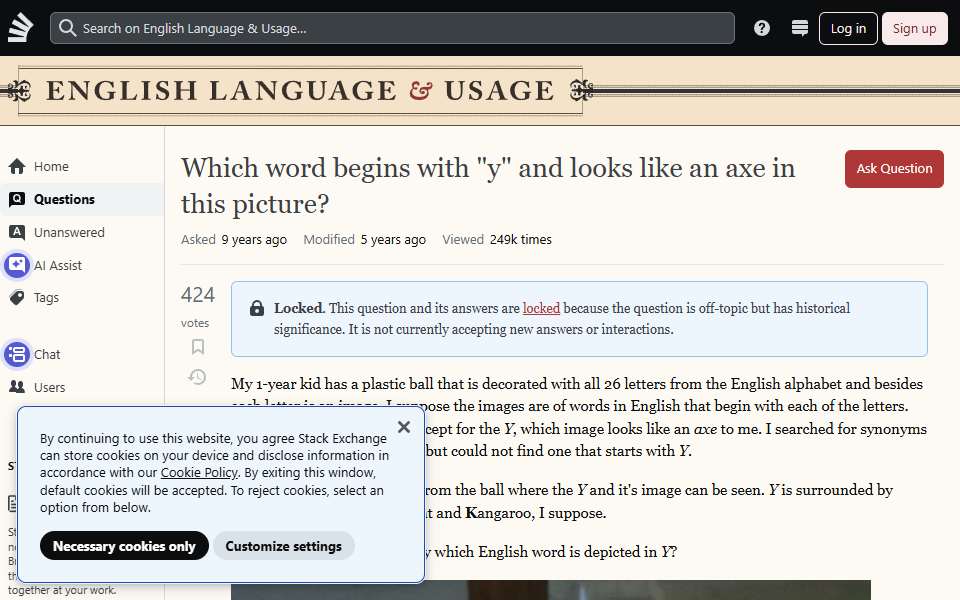
Task: Dismiss the cookie banner with the X
Action: click(403, 427)
